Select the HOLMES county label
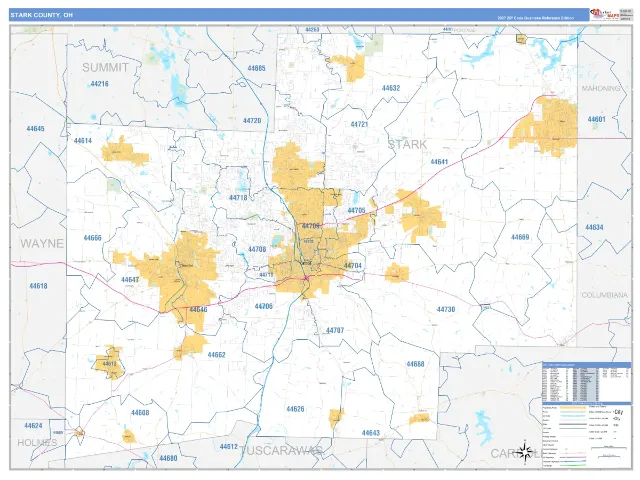Viewport: 640px width, 480px height. [37, 442]
